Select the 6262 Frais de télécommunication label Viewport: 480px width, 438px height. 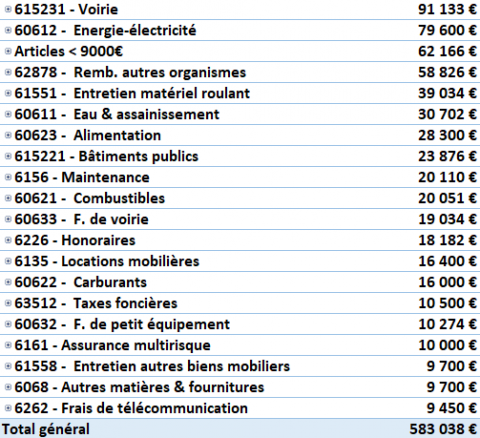pos(131,408)
